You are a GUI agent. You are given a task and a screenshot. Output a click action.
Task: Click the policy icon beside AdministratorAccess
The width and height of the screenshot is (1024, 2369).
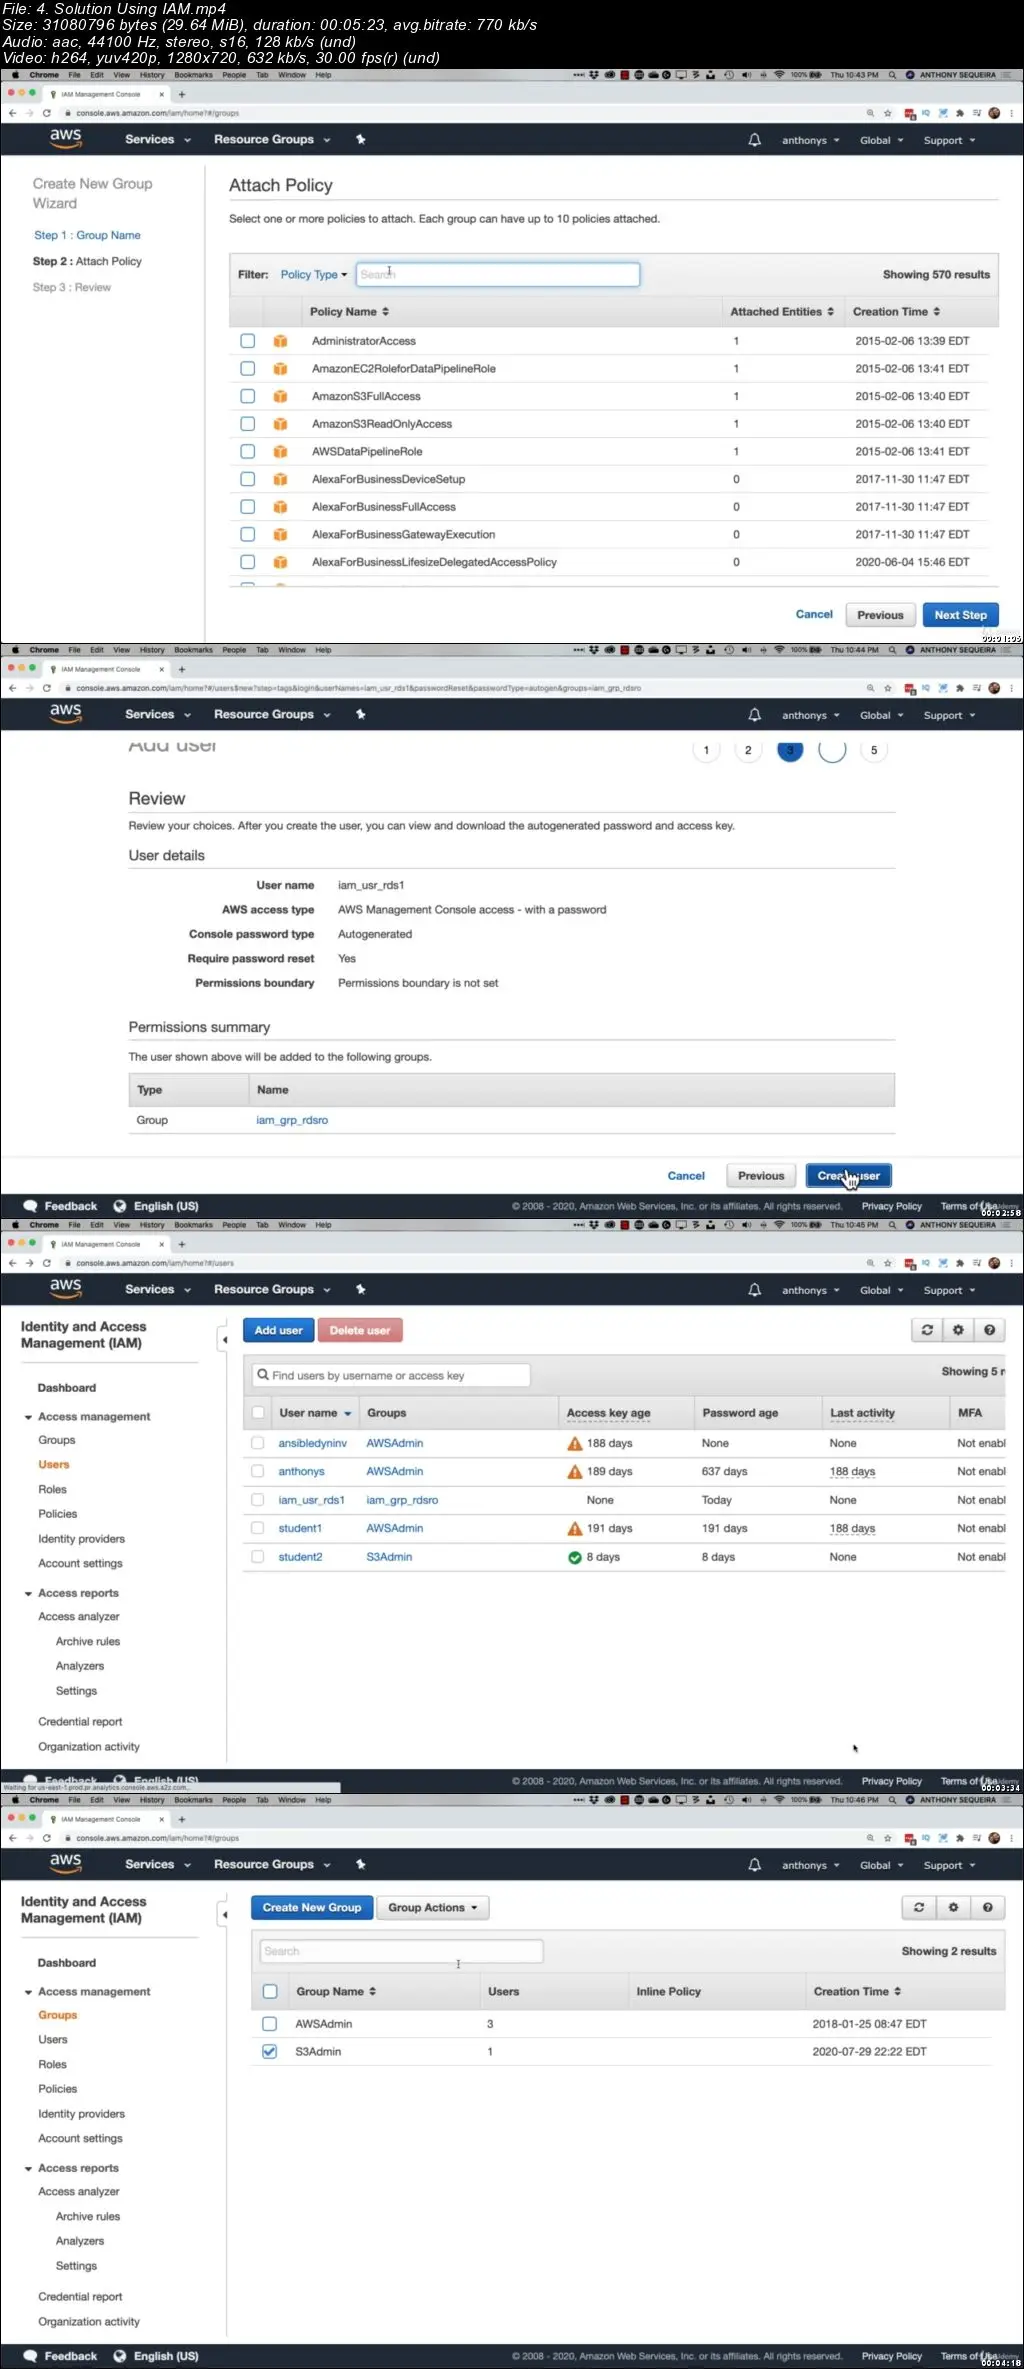280,341
